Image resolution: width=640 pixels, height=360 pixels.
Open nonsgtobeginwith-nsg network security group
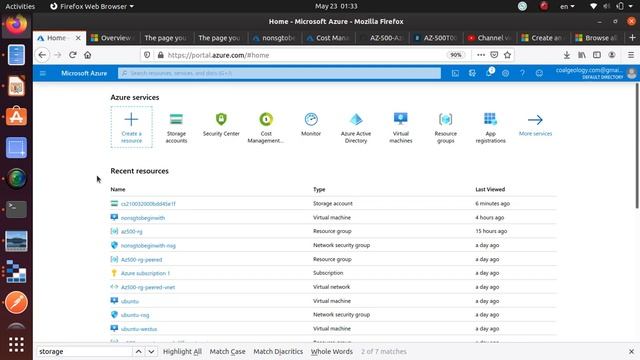[148, 246]
